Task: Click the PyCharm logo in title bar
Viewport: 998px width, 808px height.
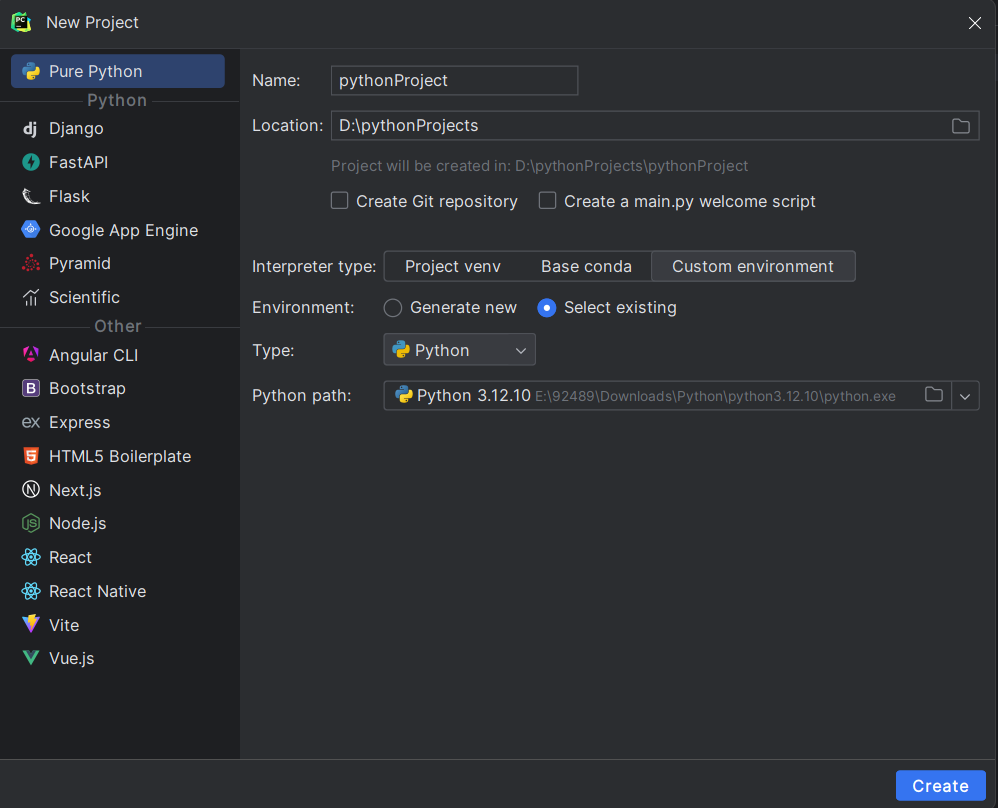Action: (21, 22)
